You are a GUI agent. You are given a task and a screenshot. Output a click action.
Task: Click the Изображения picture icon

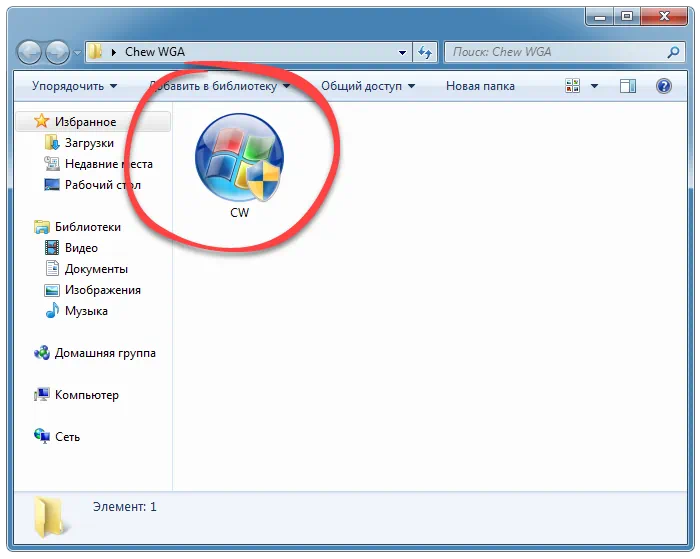pos(52,290)
